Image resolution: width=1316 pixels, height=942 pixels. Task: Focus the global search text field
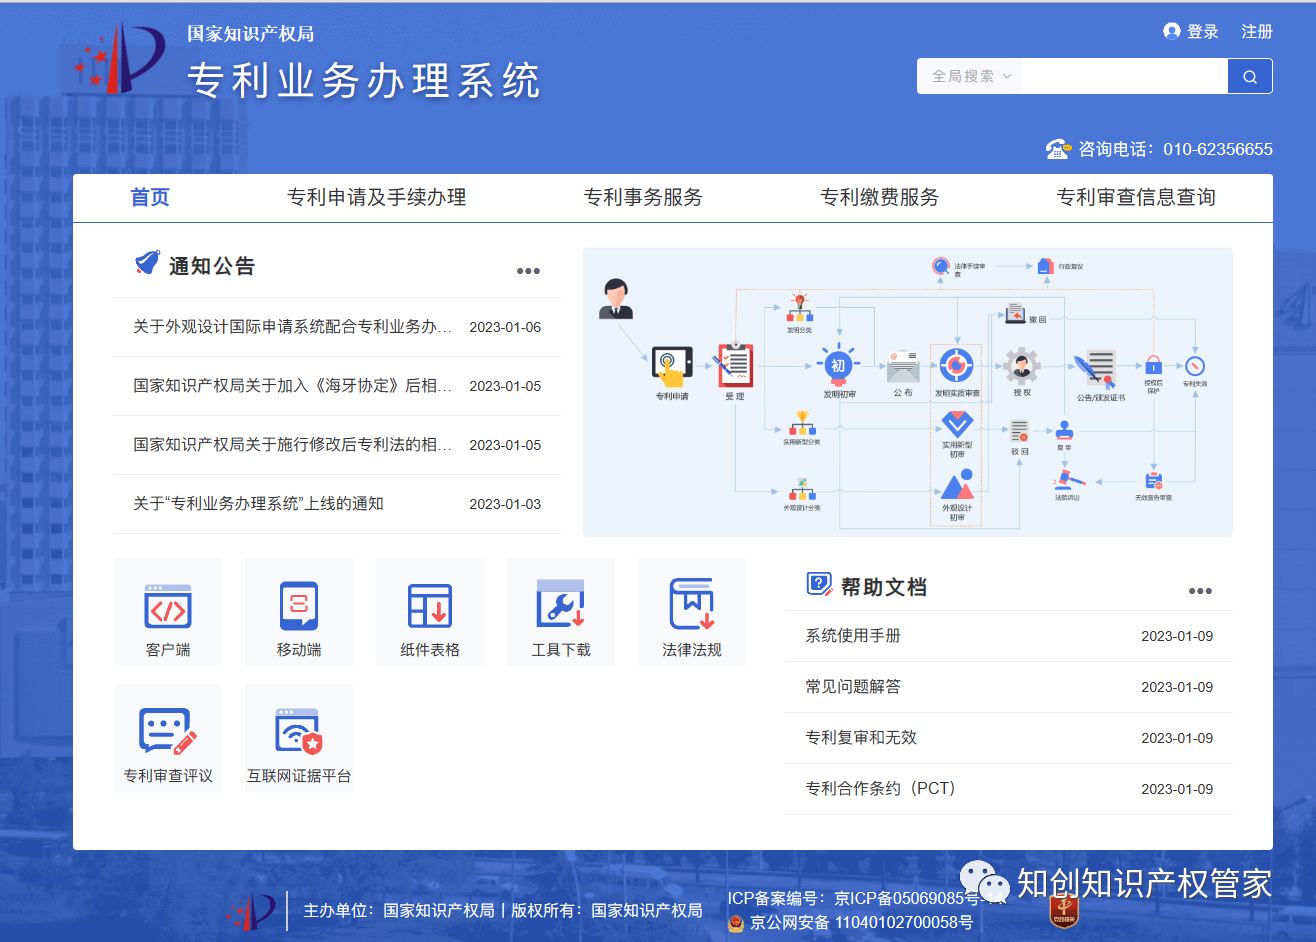point(1125,76)
